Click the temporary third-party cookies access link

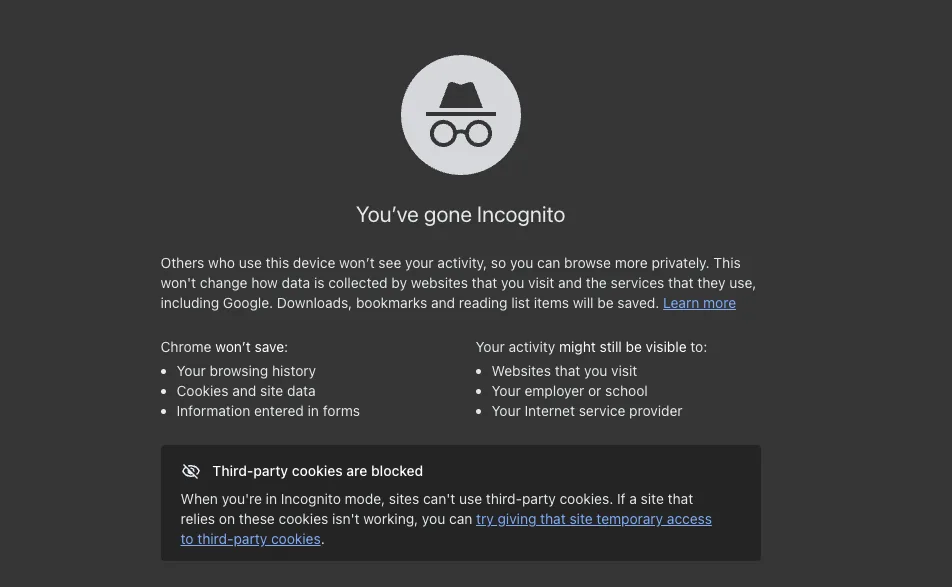(x=593, y=519)
